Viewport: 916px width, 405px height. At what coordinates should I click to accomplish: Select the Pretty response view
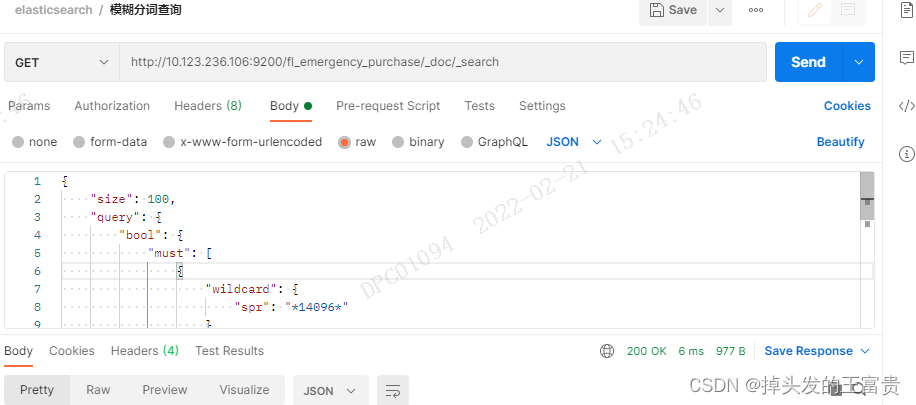click(x=37, y=390)
